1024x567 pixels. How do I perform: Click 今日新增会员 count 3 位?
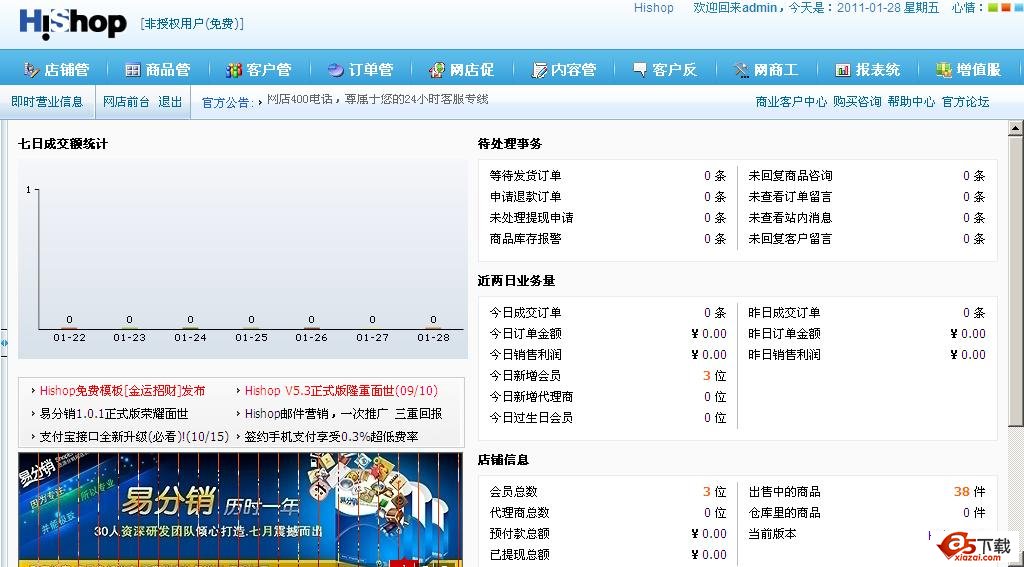[x=714, y=376]
